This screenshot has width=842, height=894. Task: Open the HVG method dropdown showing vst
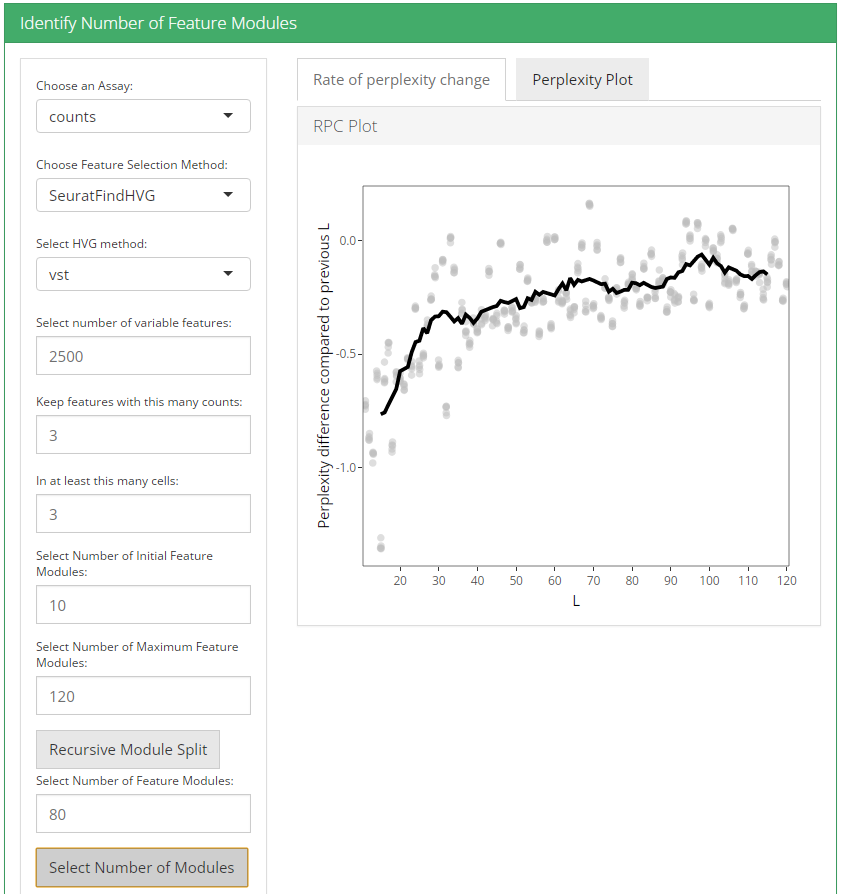pyautogui.click(x=143, y=274)
